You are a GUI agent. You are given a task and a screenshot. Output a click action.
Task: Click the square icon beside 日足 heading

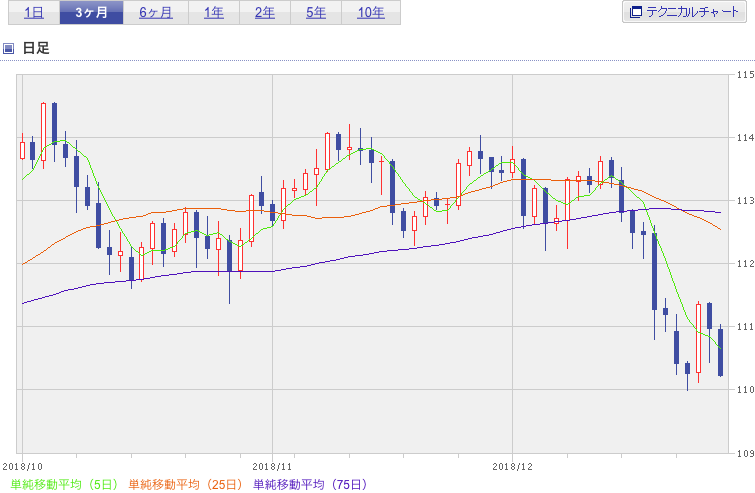(x=8, y=48)
